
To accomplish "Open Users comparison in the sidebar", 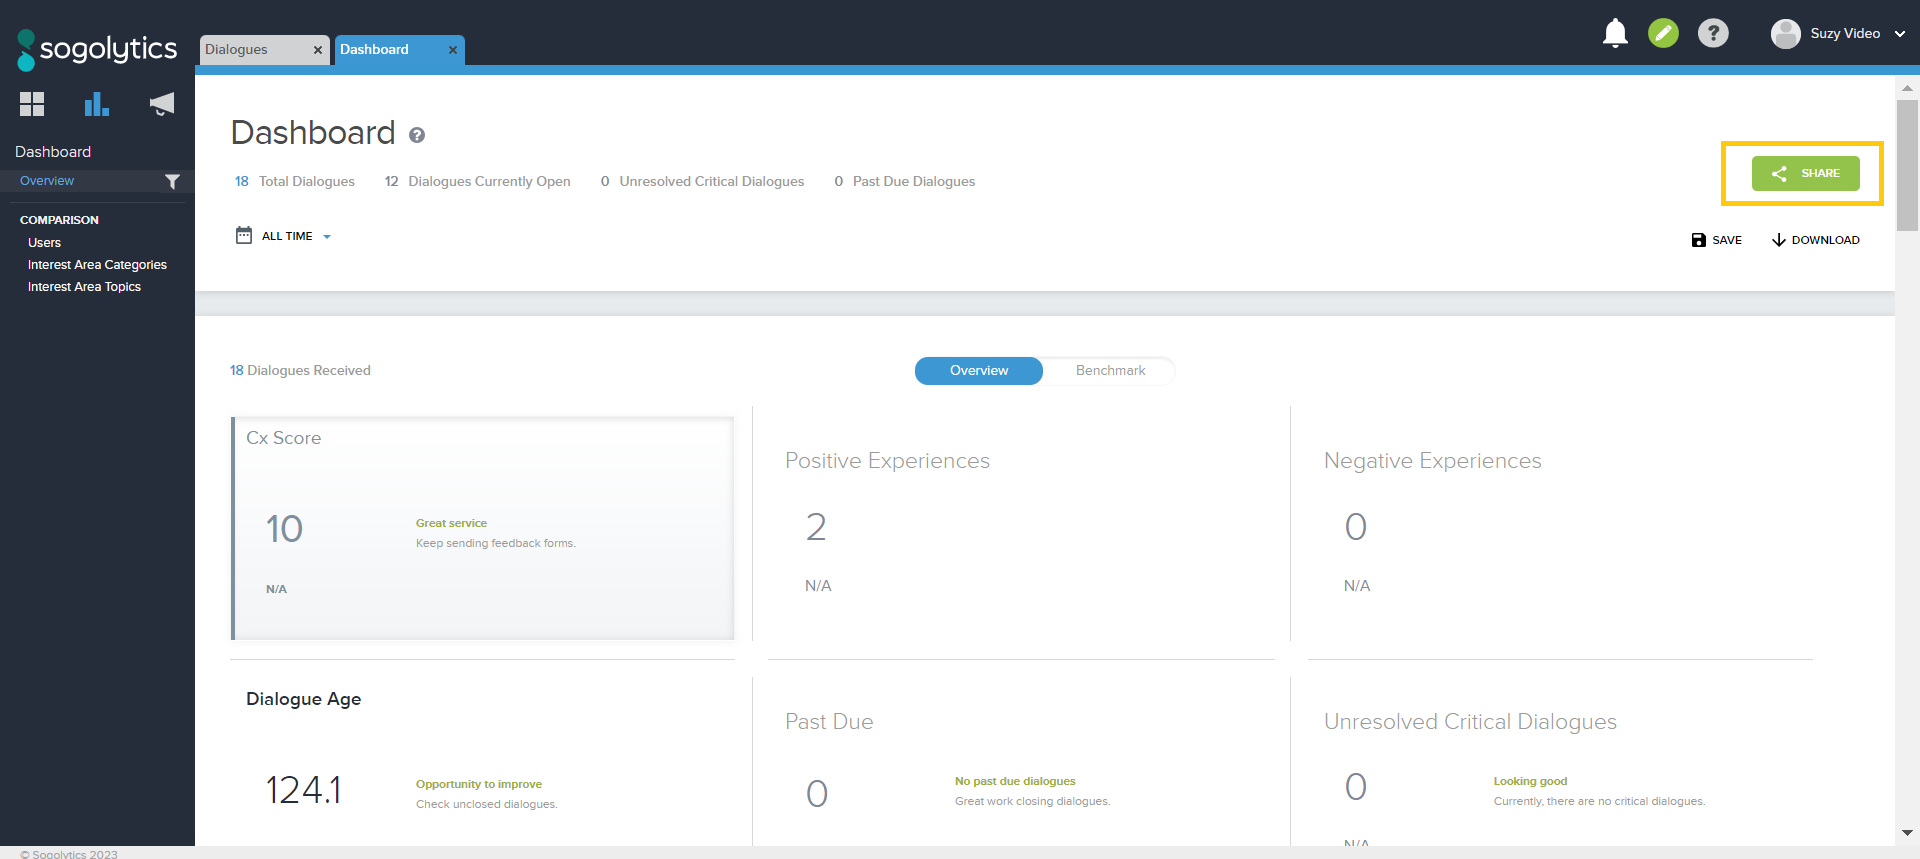I will tap(44, 243).
